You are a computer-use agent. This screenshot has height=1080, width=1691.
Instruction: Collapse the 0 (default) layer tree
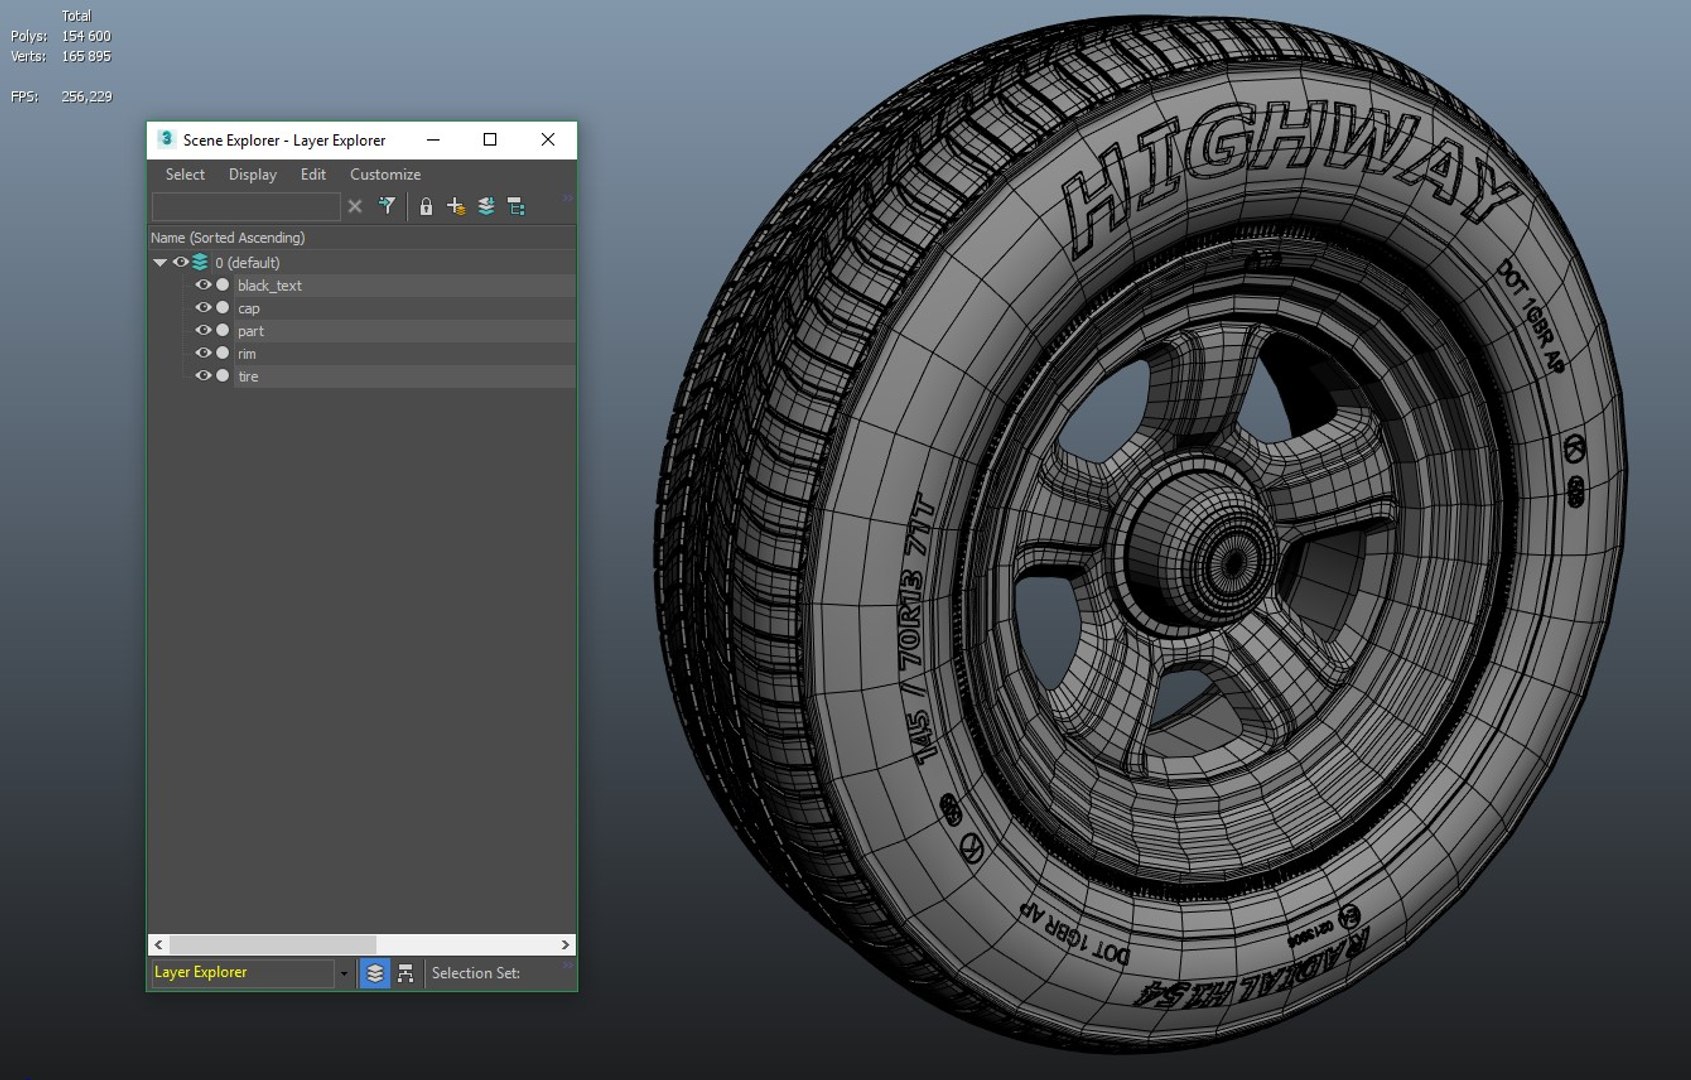click(160, 262)
